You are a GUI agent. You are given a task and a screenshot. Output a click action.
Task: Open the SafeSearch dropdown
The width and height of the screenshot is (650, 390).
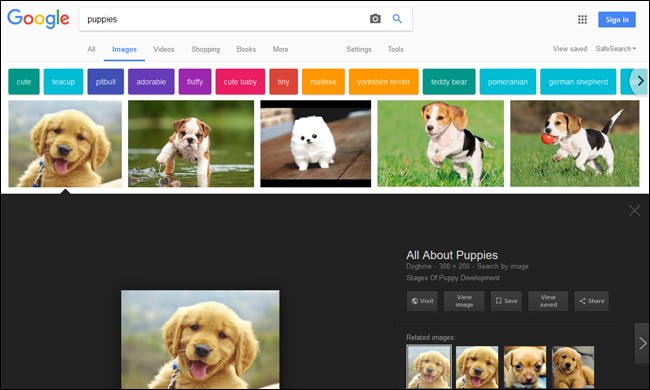(616, 48)
